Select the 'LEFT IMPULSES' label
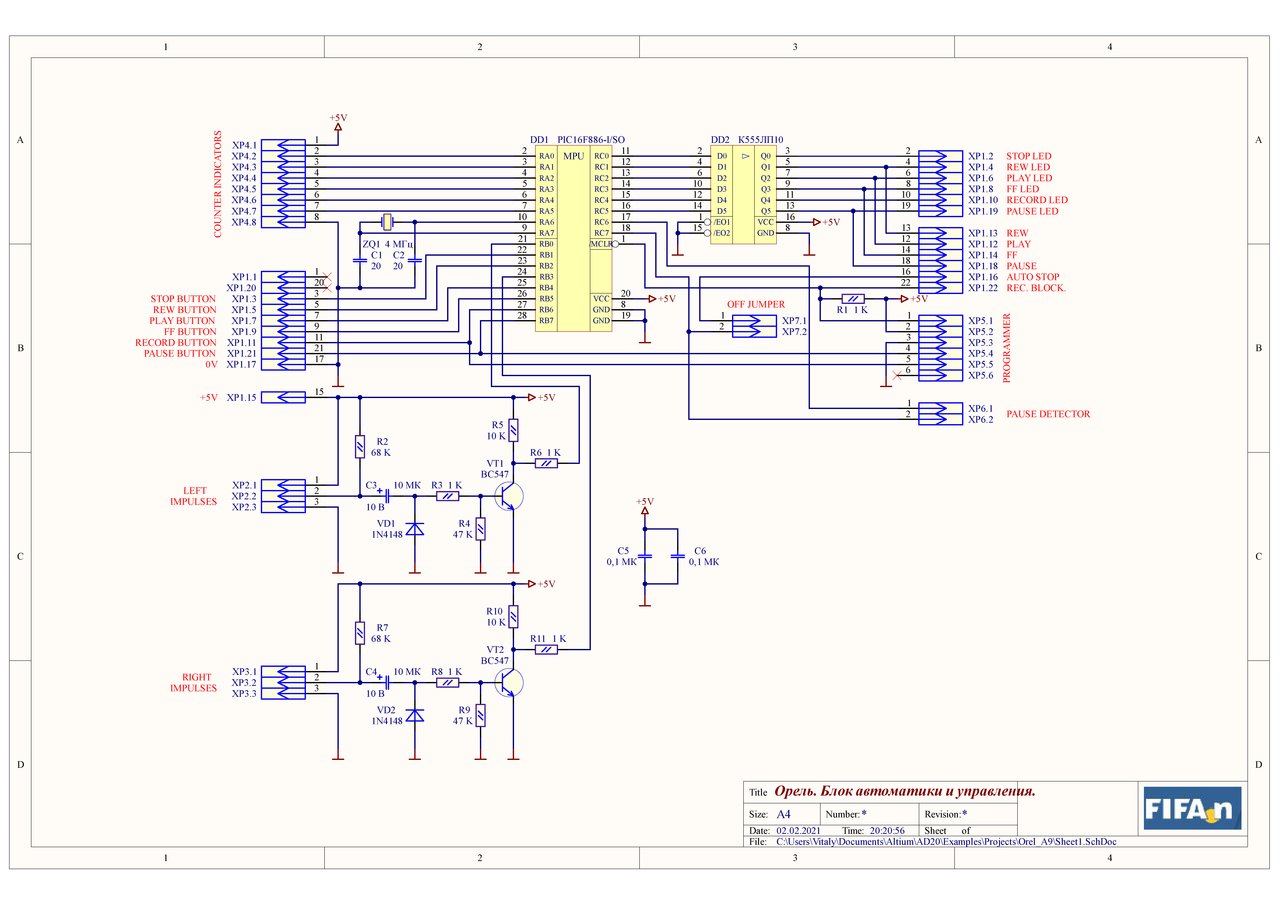The width and height of the screenshot is (1280, 905). 194,496
